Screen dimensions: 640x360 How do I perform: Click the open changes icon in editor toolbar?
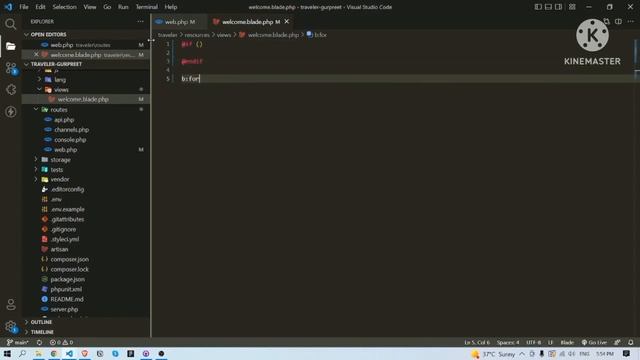607,22
